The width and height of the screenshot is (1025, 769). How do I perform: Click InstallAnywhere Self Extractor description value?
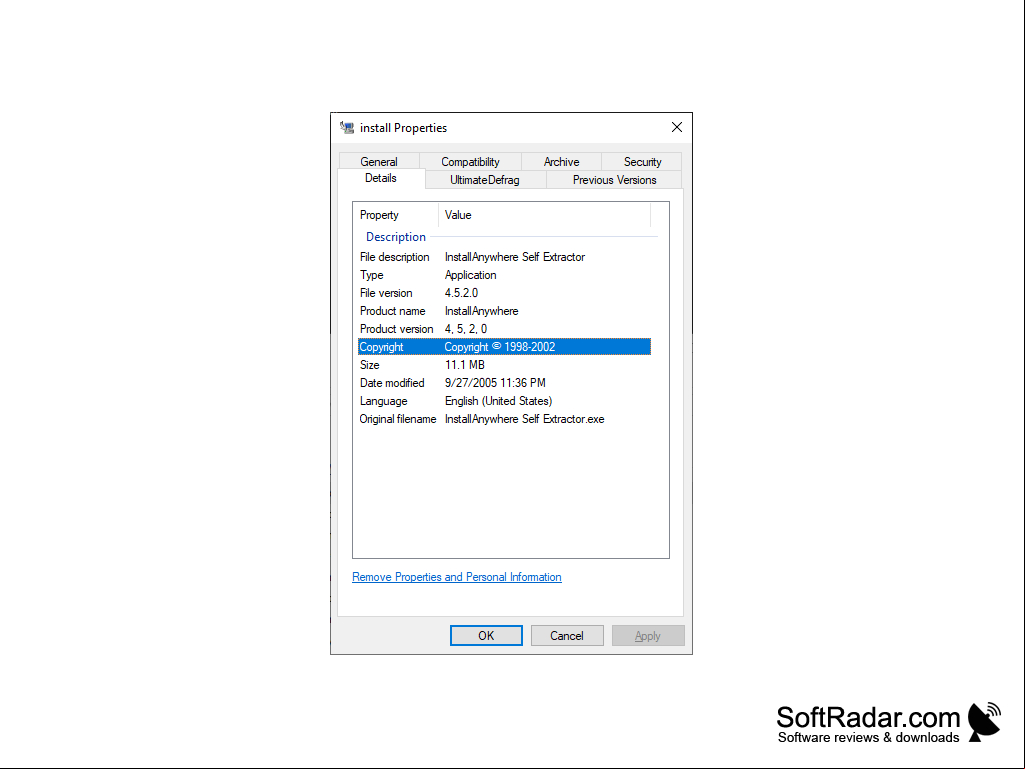pyautogui.click(x=515, y=257)
